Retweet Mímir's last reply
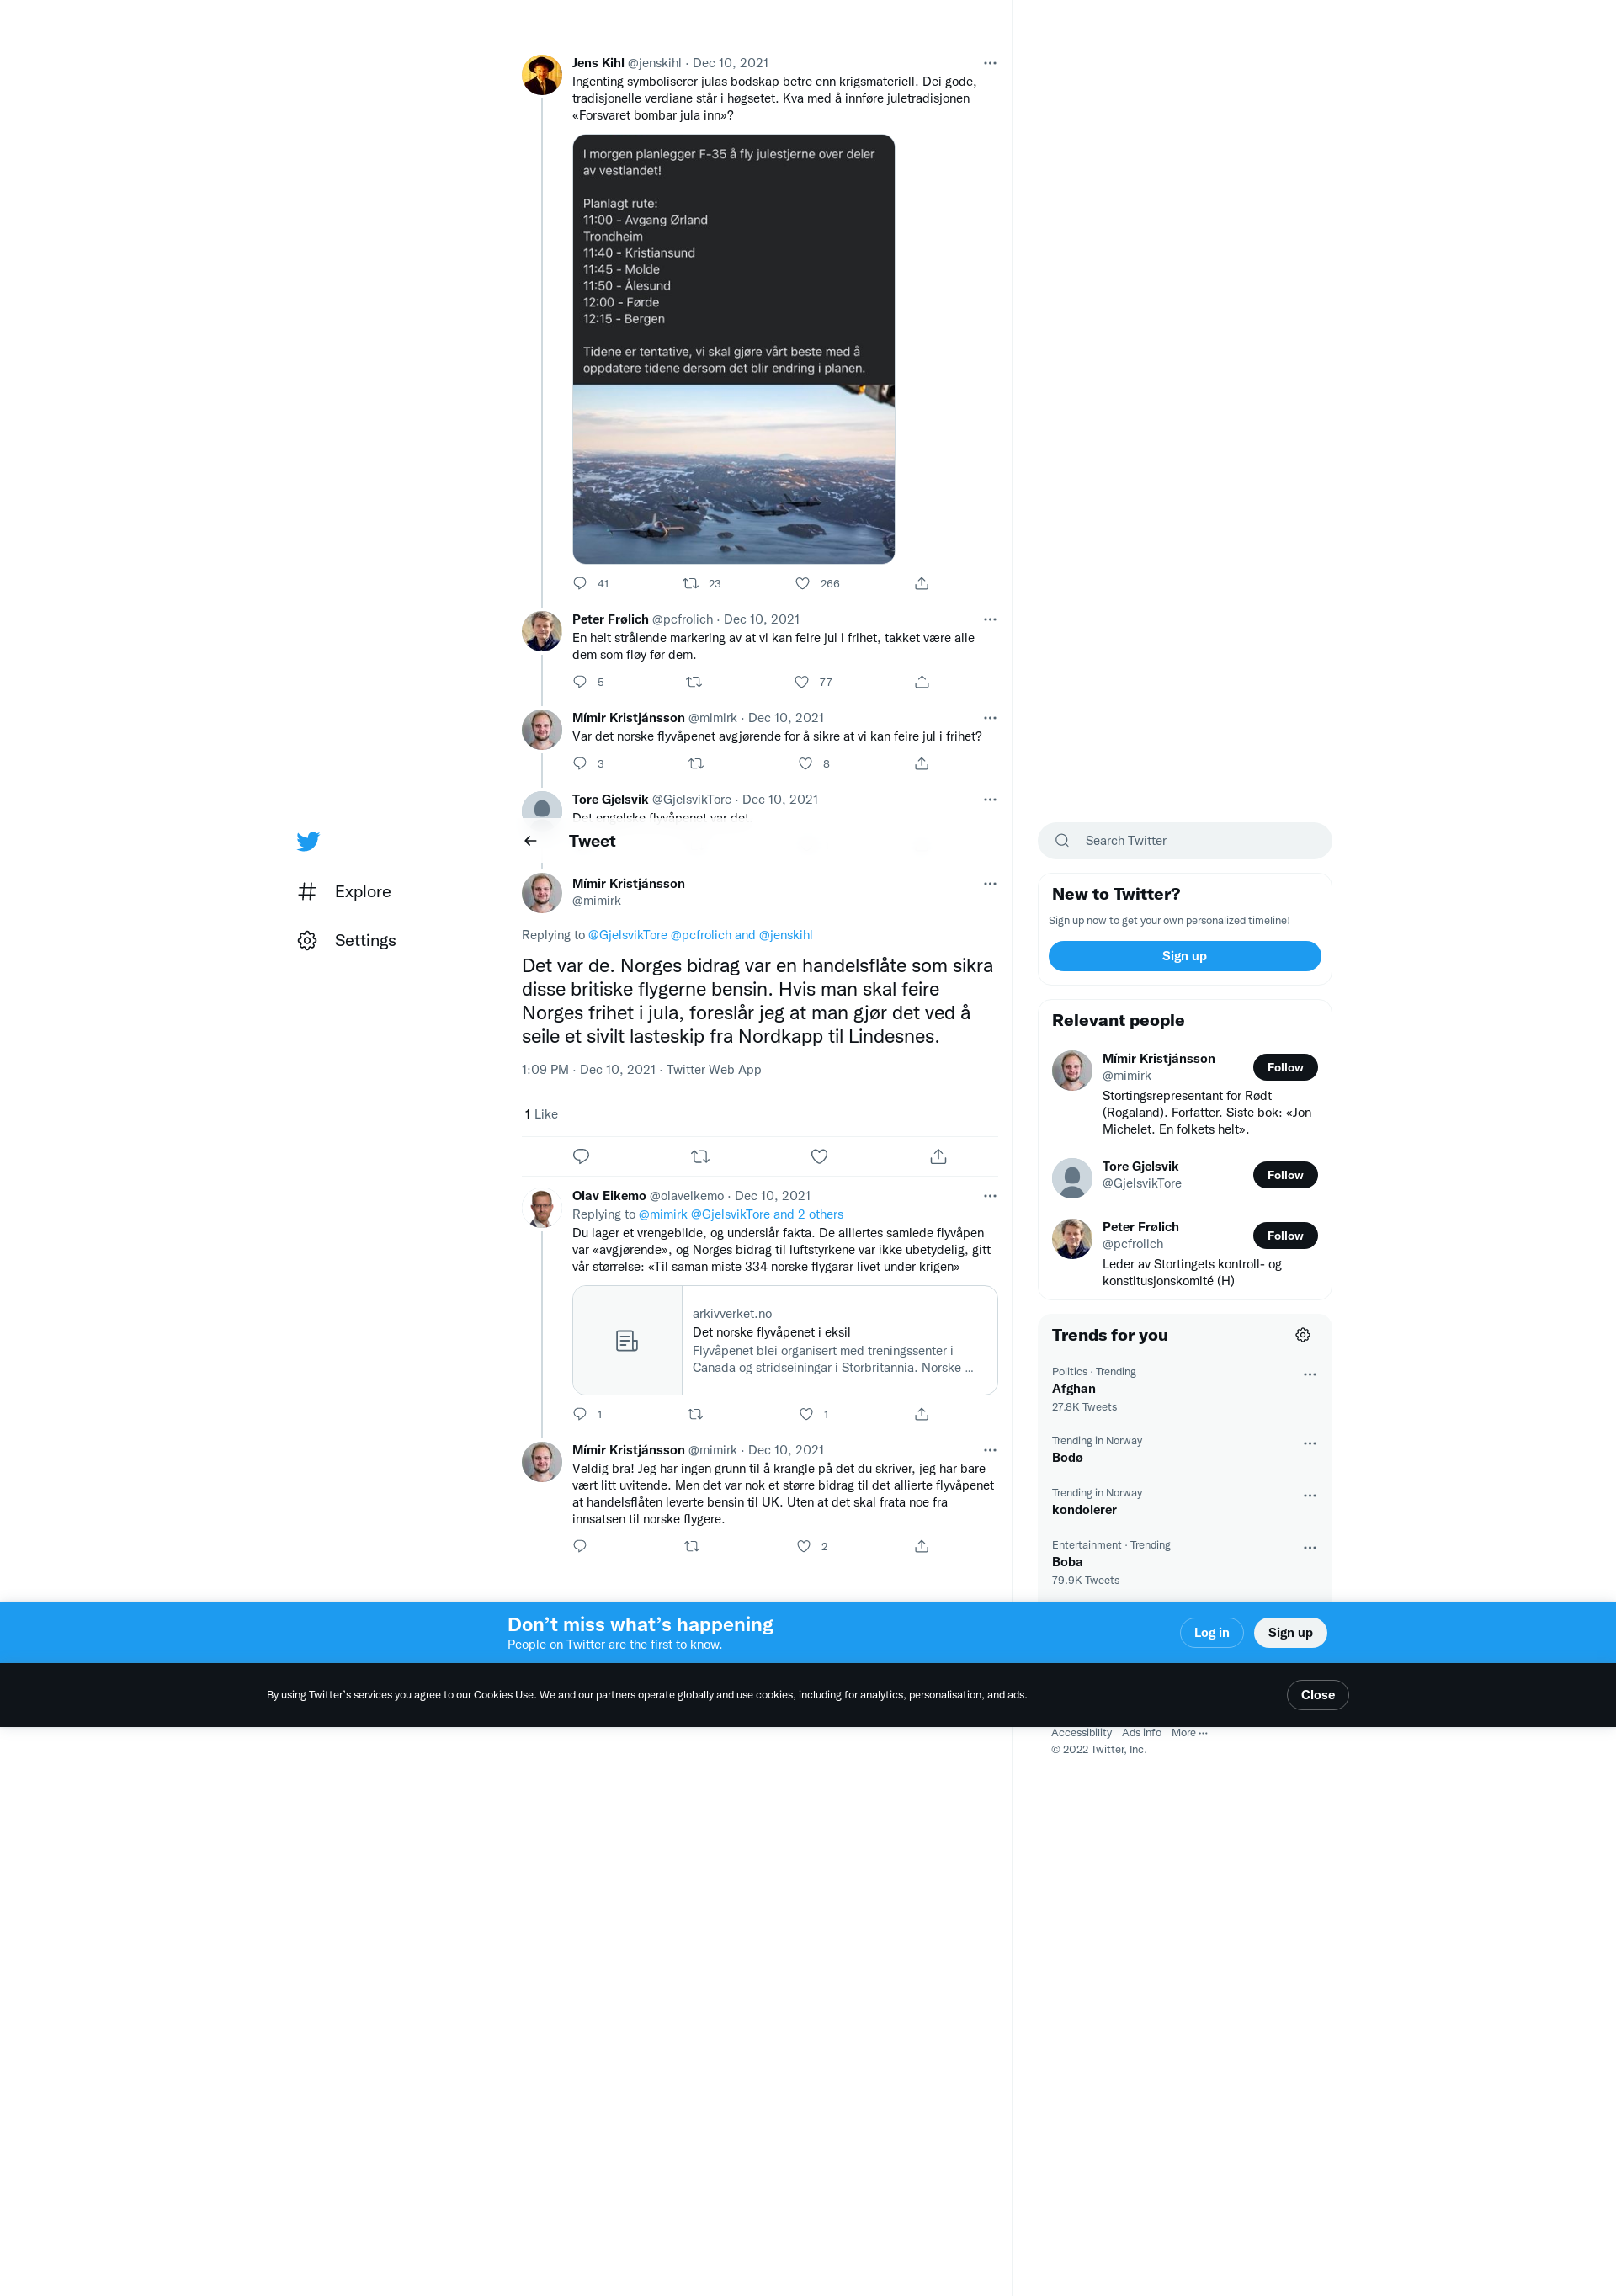This screenshot has height=2296, width=1616. click(692, 1546)
